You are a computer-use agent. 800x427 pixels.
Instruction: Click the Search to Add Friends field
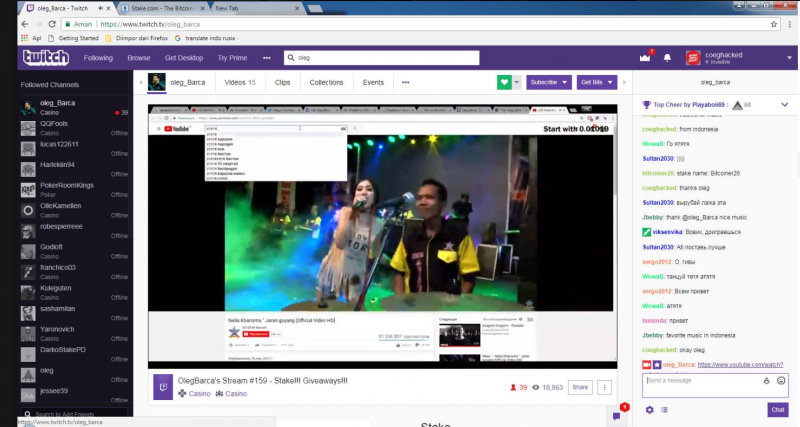[74, 414]
